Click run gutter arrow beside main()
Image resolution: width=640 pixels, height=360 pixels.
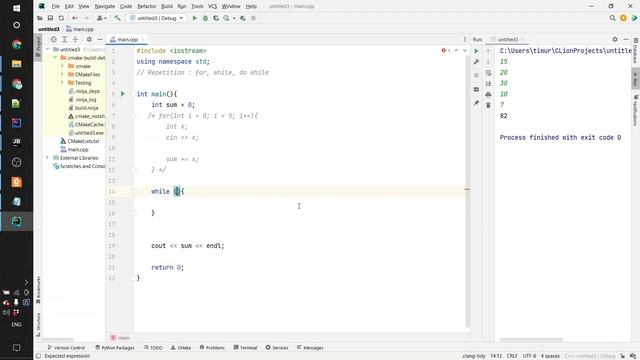tap(123, 94)
